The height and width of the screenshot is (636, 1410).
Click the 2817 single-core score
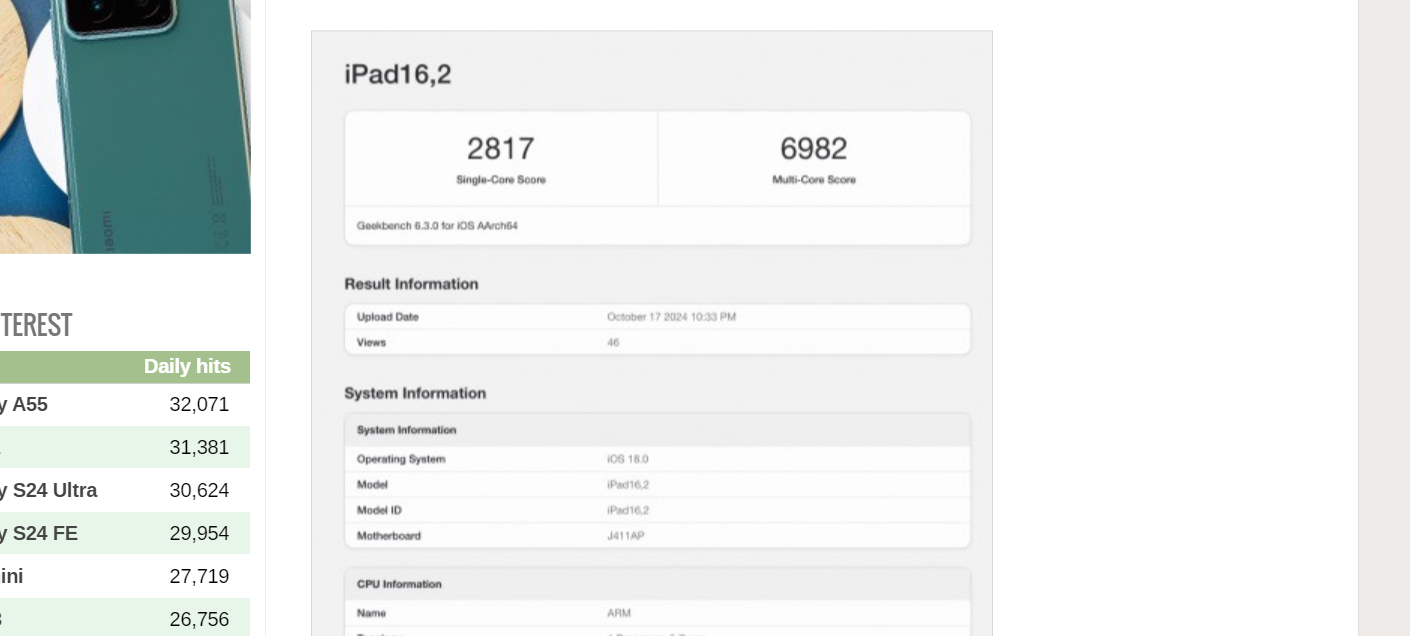[501, 149]
